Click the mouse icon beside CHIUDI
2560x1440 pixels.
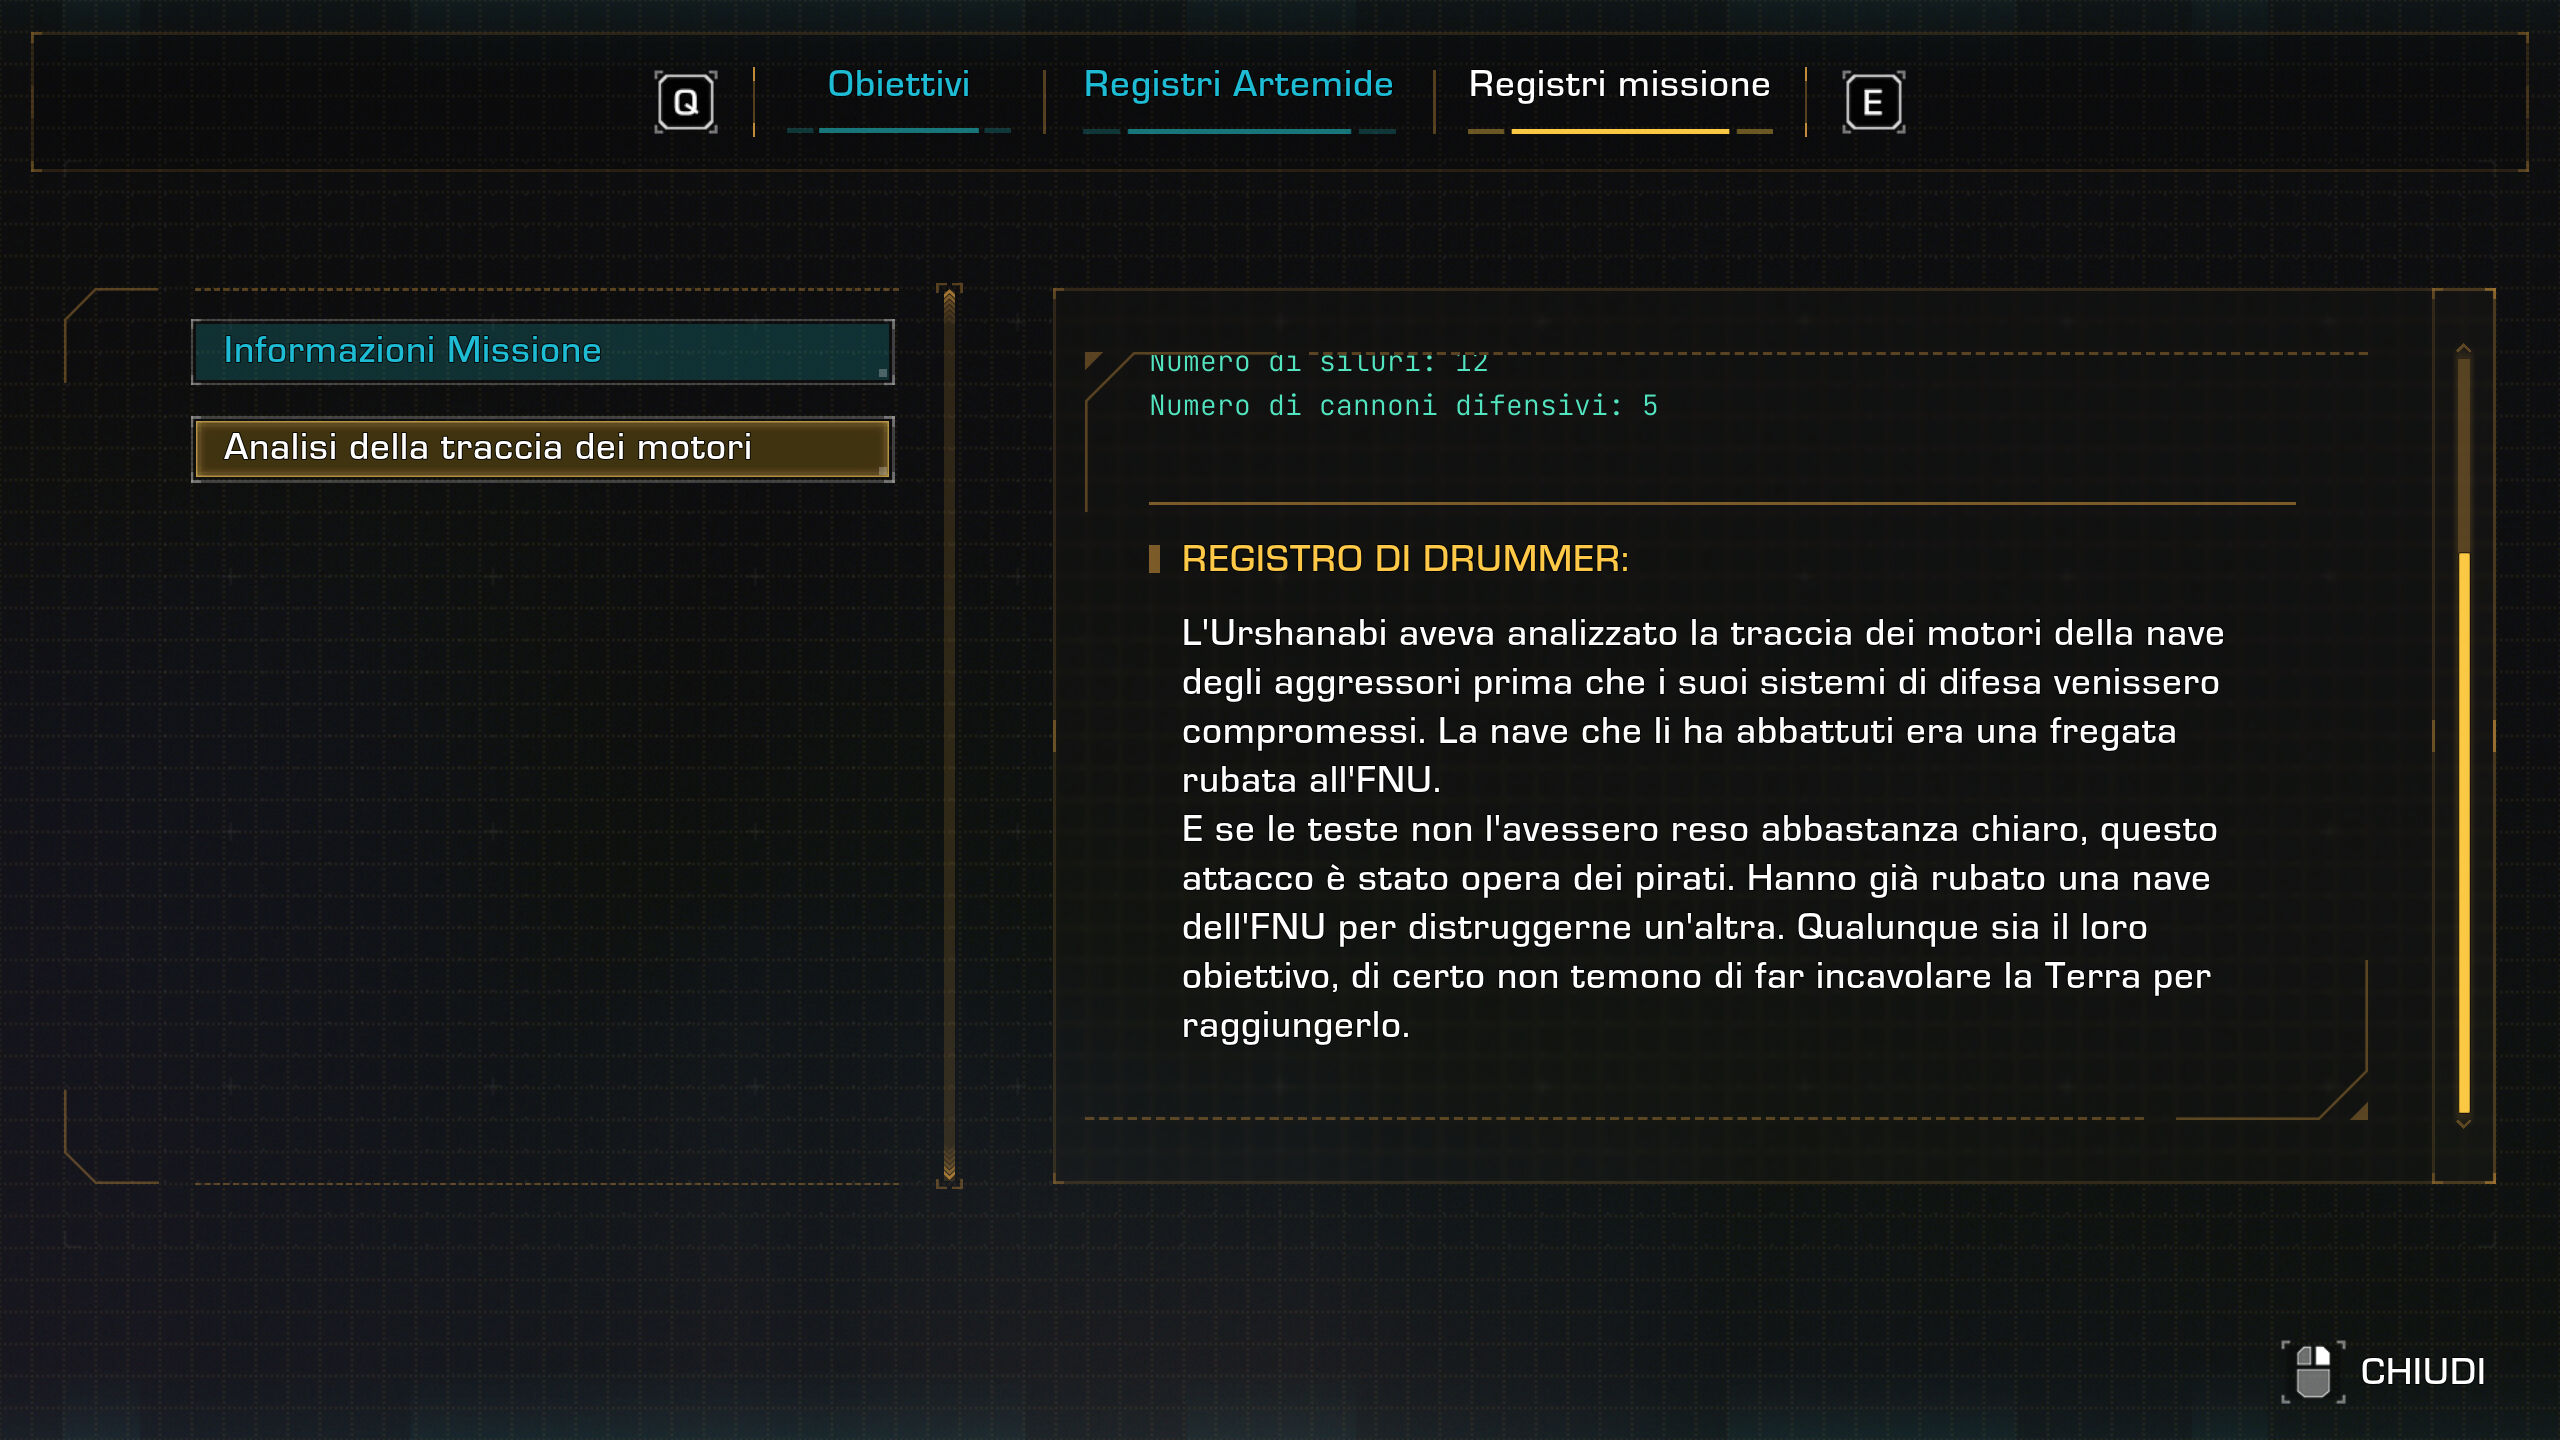tap(2313, 1371)
